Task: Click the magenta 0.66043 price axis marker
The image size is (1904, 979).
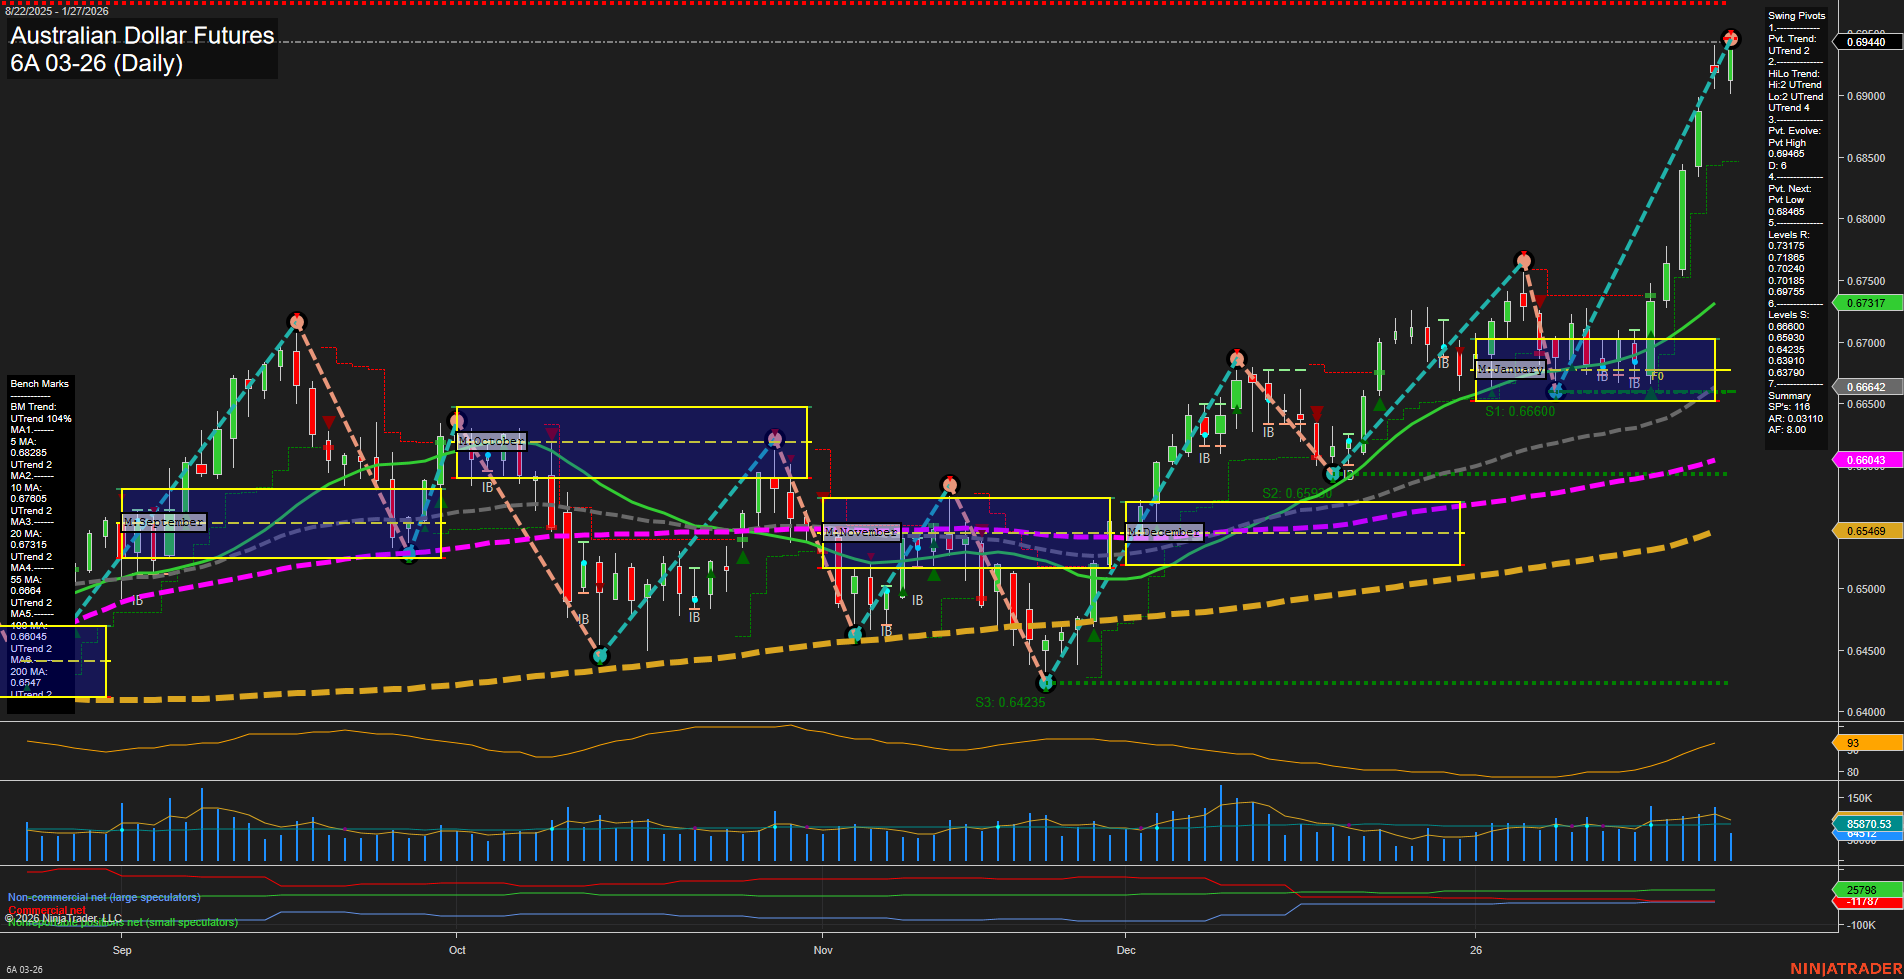Action: pos(1866,459)
